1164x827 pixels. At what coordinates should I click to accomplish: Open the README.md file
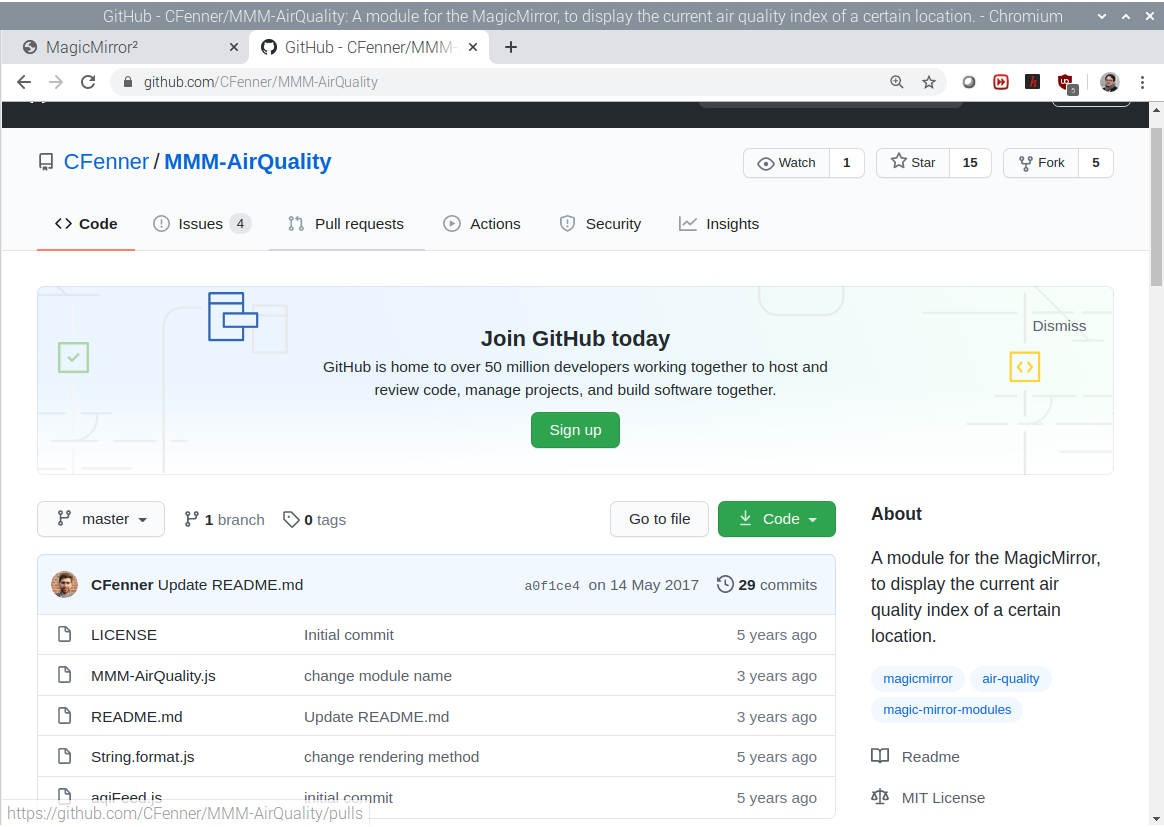[x=137, y=717]
